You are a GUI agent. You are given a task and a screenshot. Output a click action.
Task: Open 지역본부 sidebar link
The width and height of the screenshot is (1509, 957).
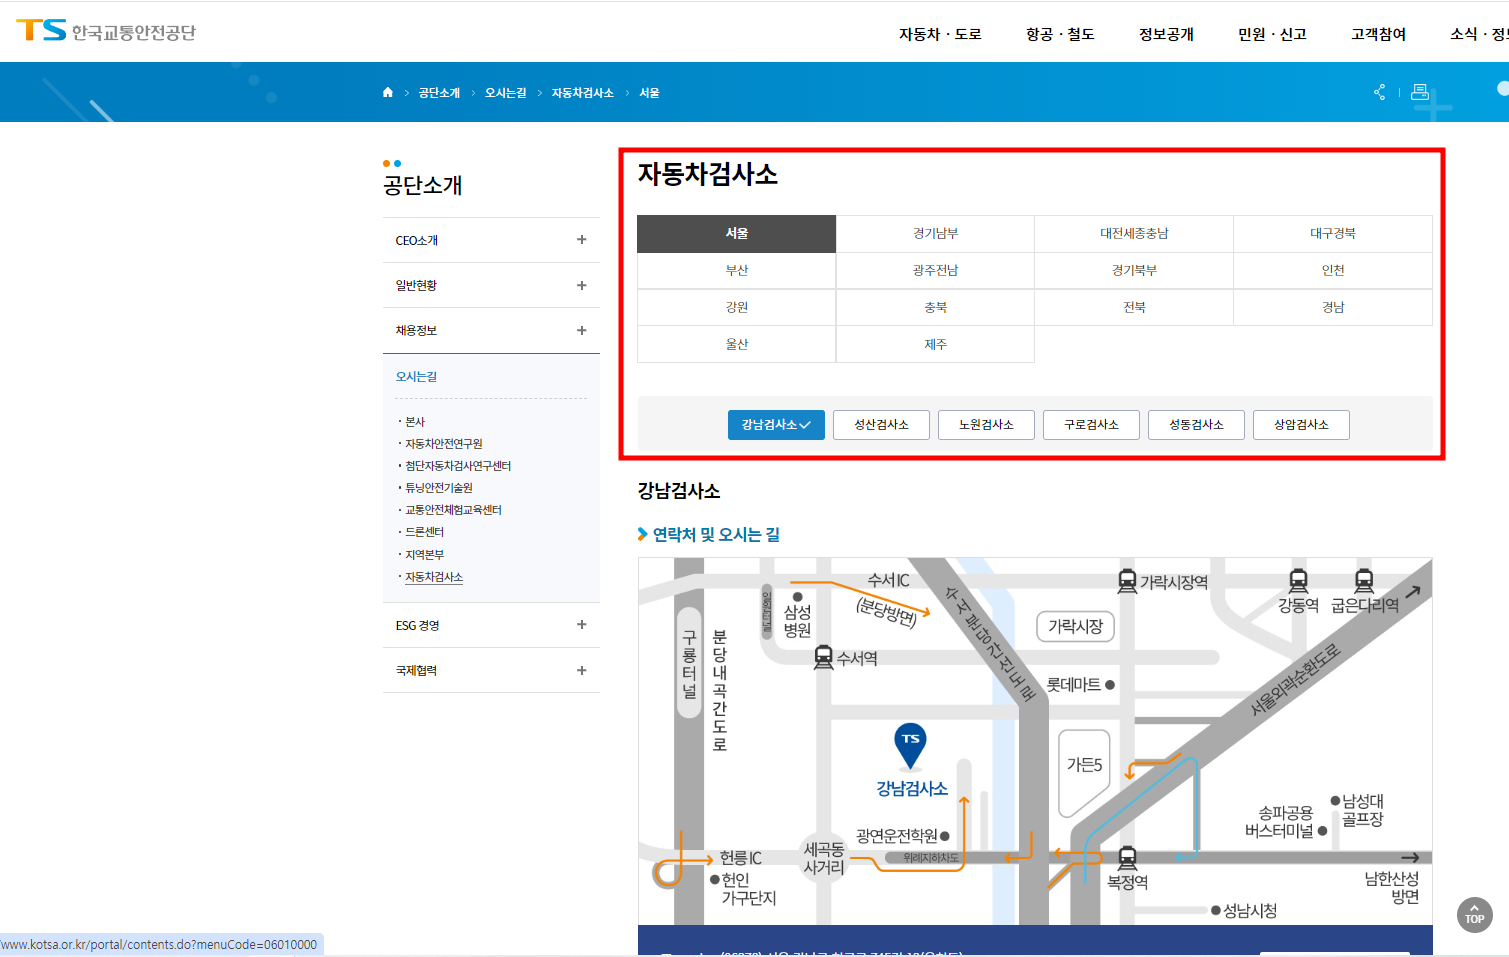[x=424, y=555]
